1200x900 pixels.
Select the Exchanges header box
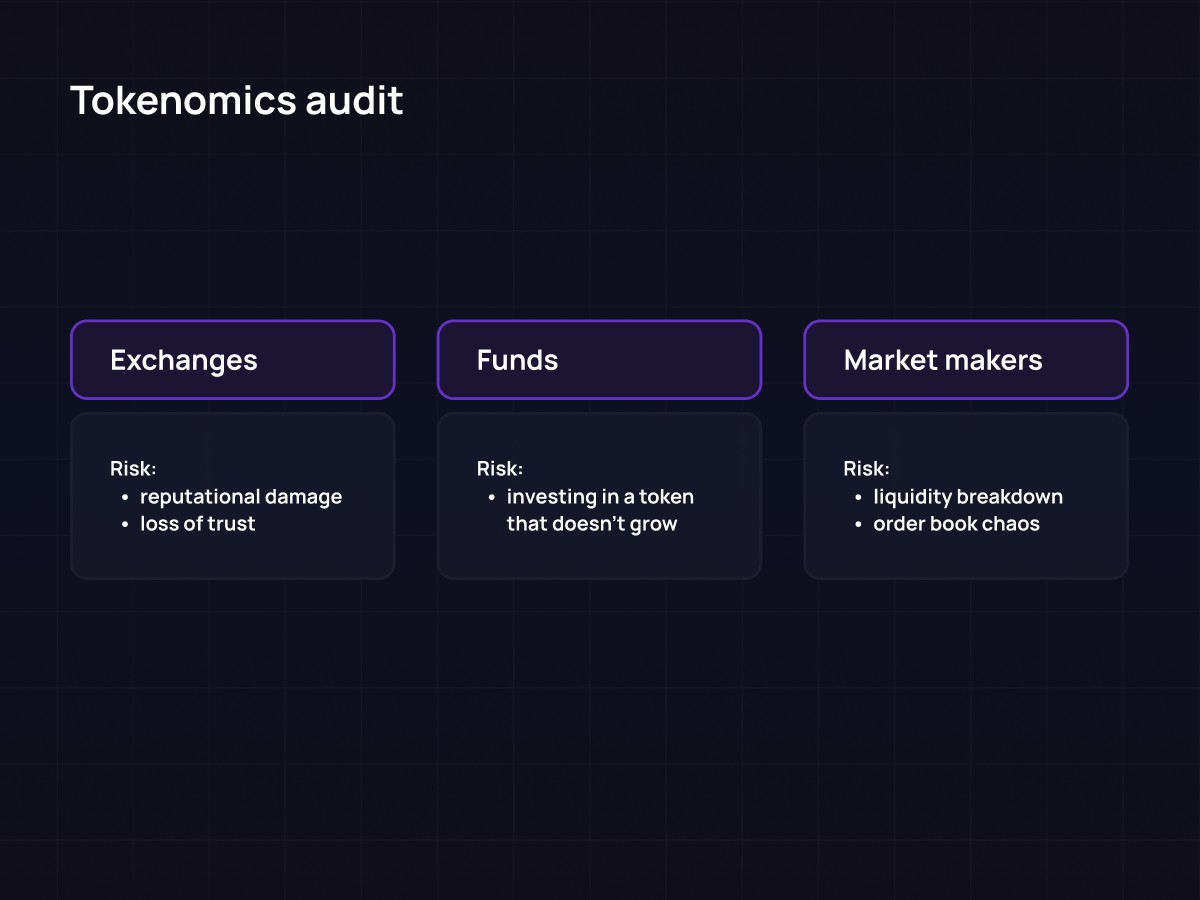(232, 360)
